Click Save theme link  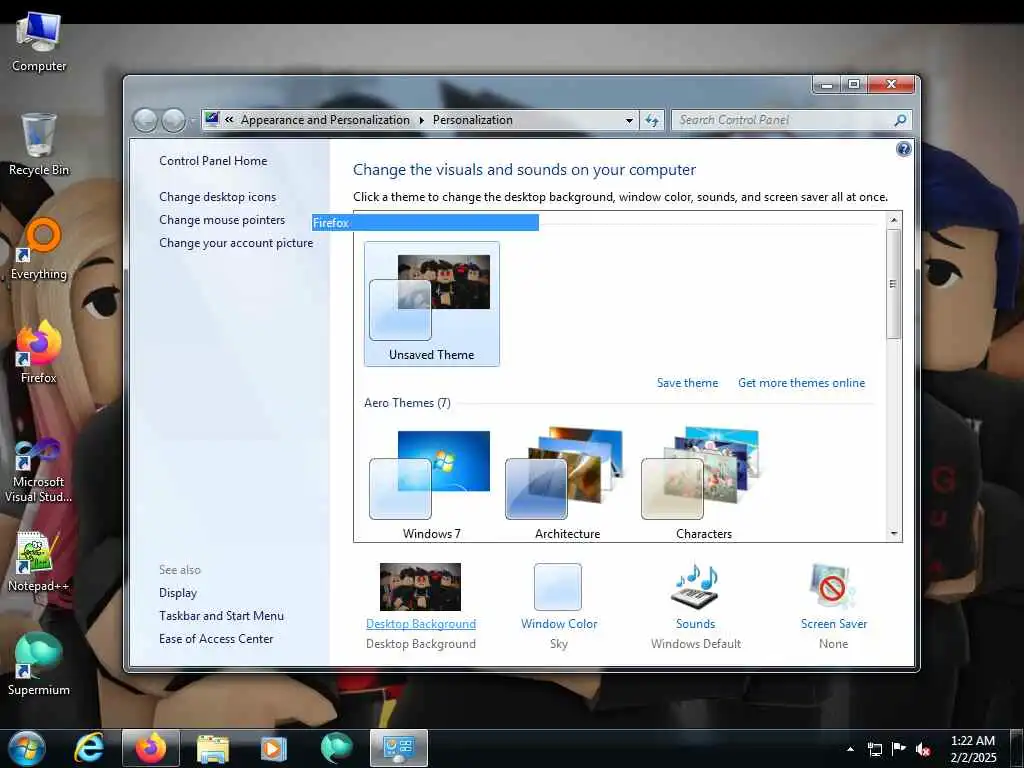point(687,383)
